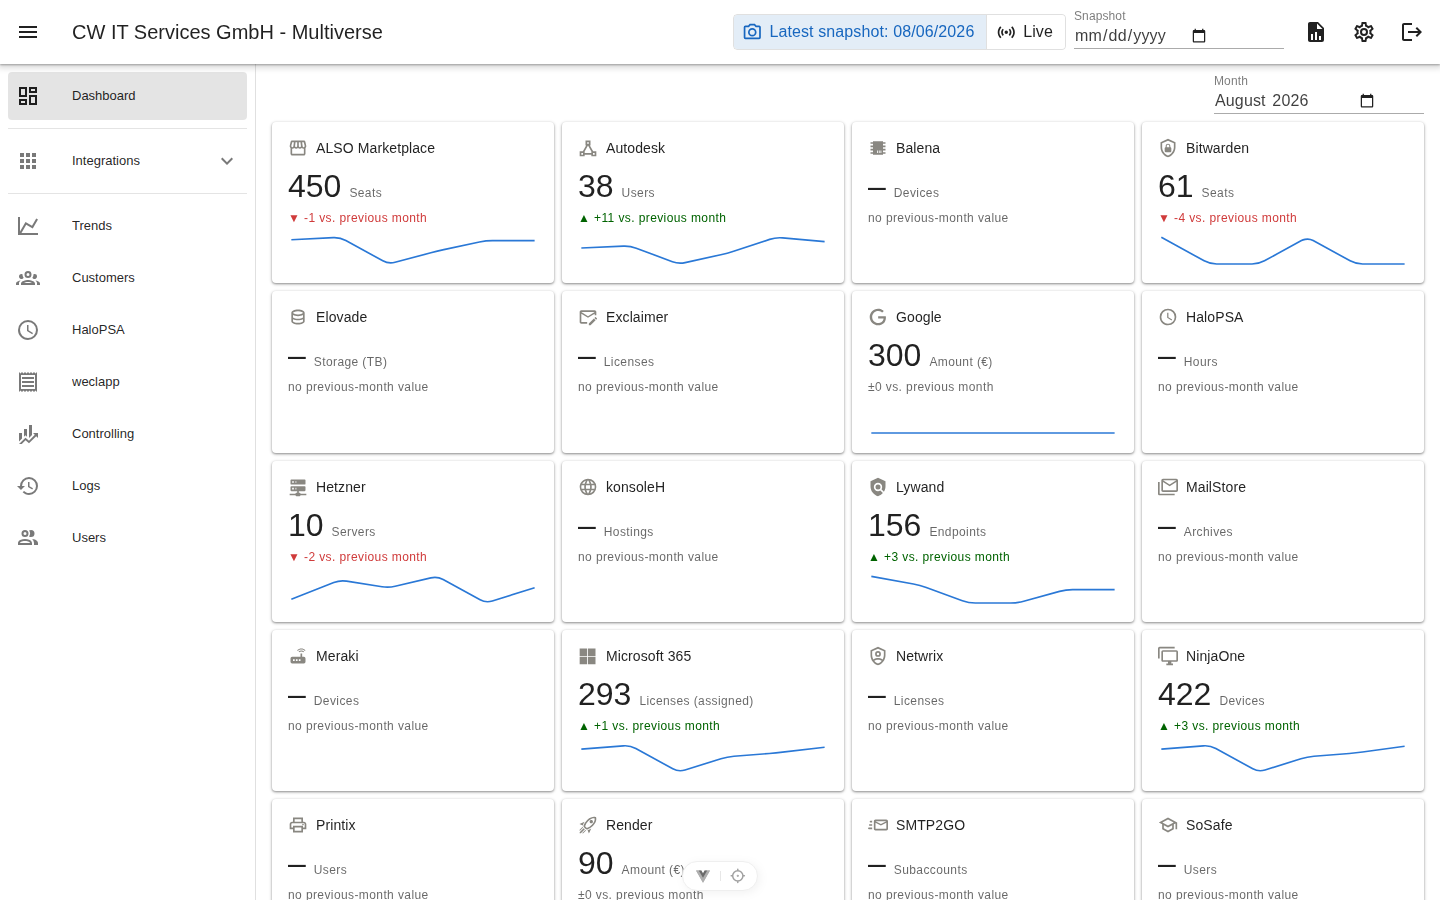The height and width of the screenshot is (900, 1440).
Task: Click the app title 'CW IT Services GmbH - Multiverse'
Action: [x=227, y=32]
